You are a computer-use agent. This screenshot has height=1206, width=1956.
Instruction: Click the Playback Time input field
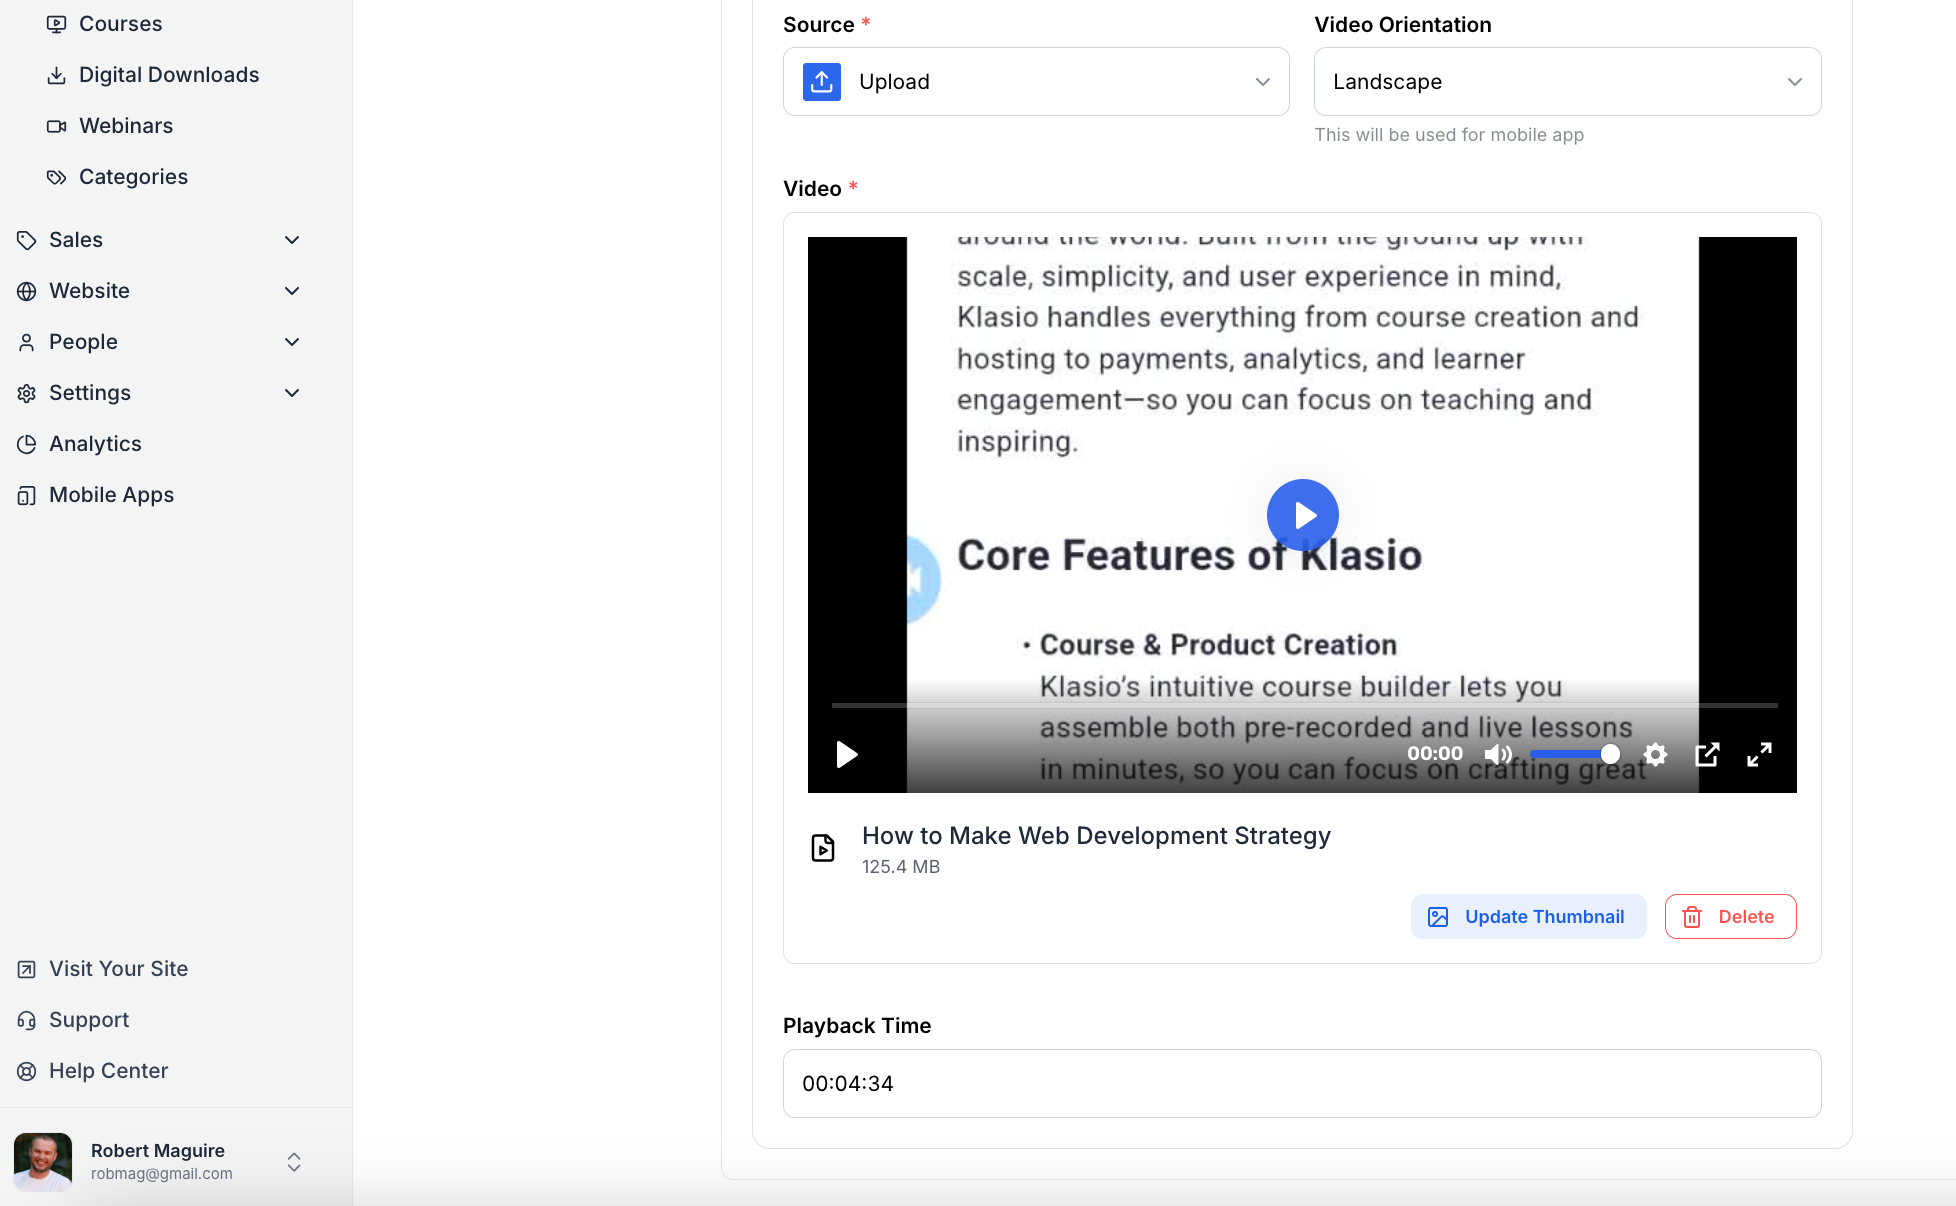coord(1301,1084)
